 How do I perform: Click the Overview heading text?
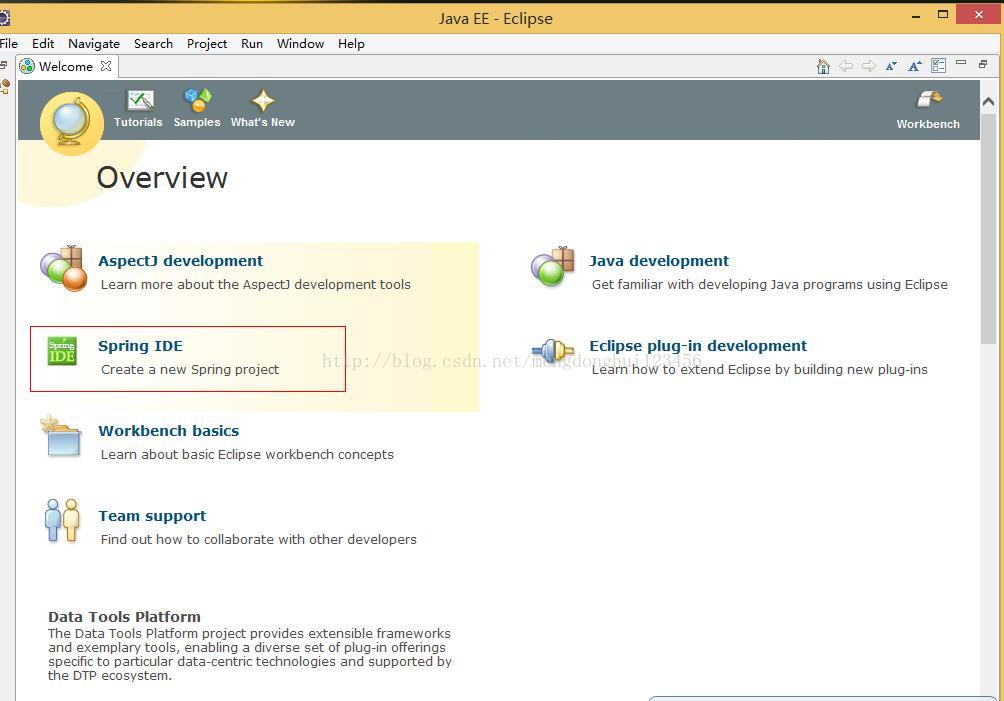pyautogui.click(x=162, y=178)
